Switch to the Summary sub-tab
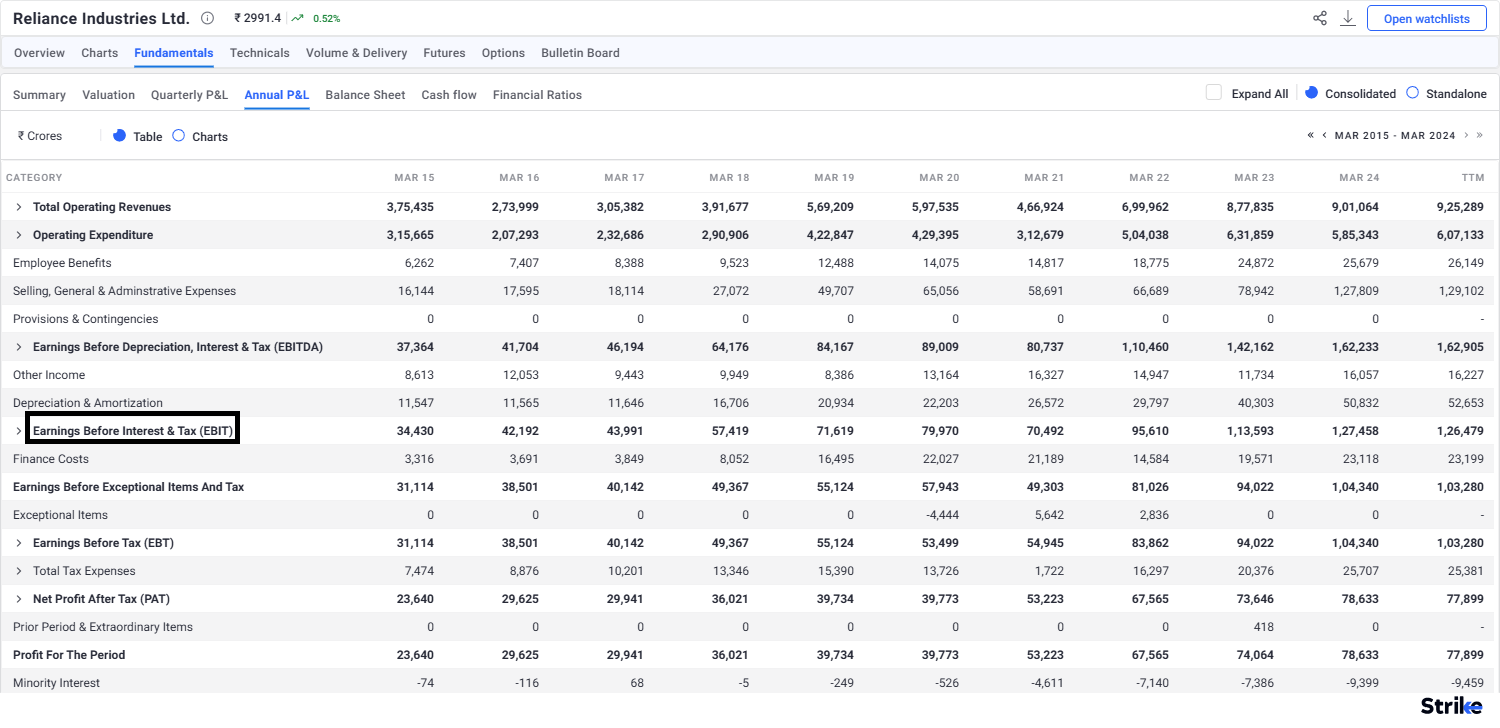This screenshot has height=728, width=1500. point(39,95)
